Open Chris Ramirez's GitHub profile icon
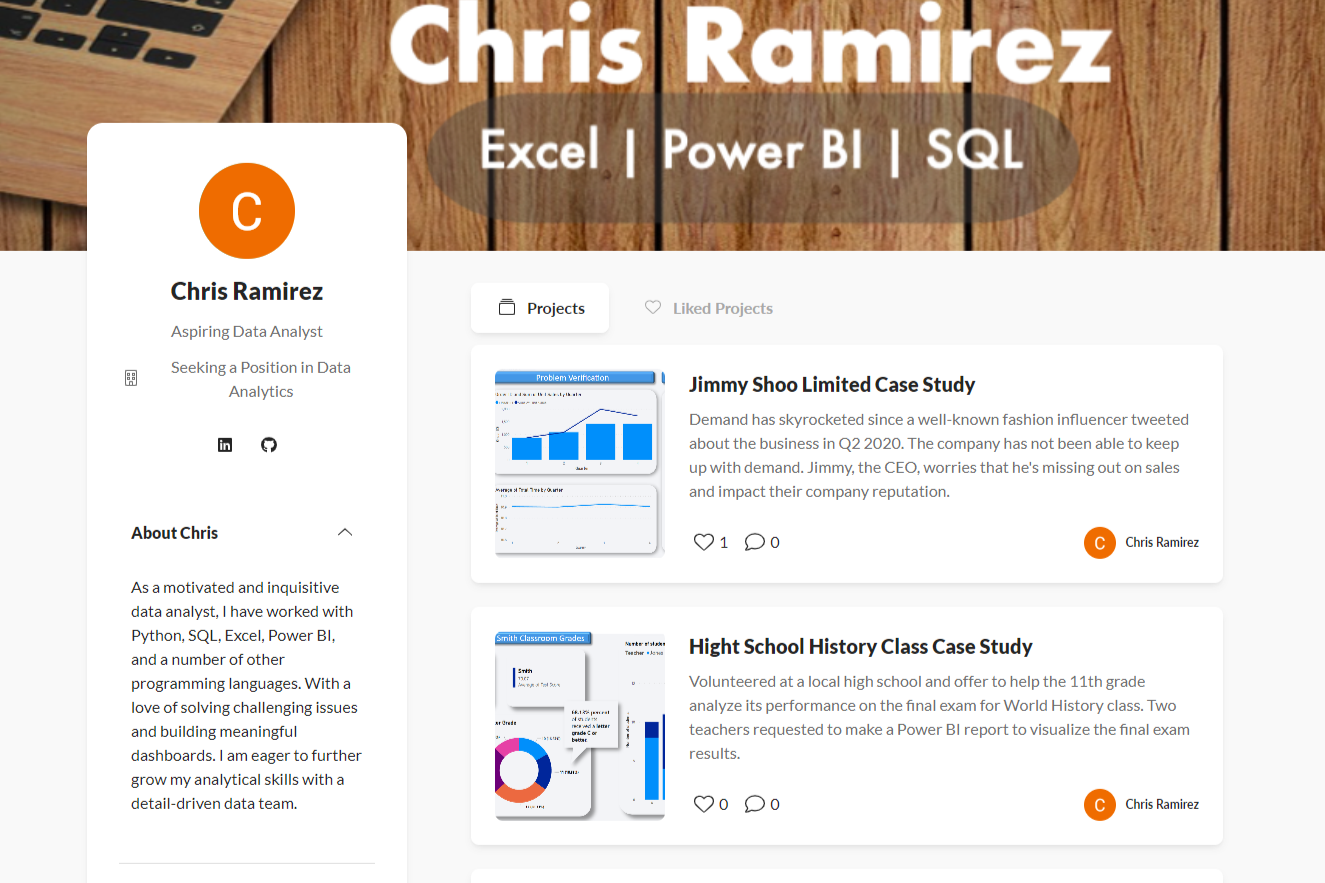 [269, 445]
